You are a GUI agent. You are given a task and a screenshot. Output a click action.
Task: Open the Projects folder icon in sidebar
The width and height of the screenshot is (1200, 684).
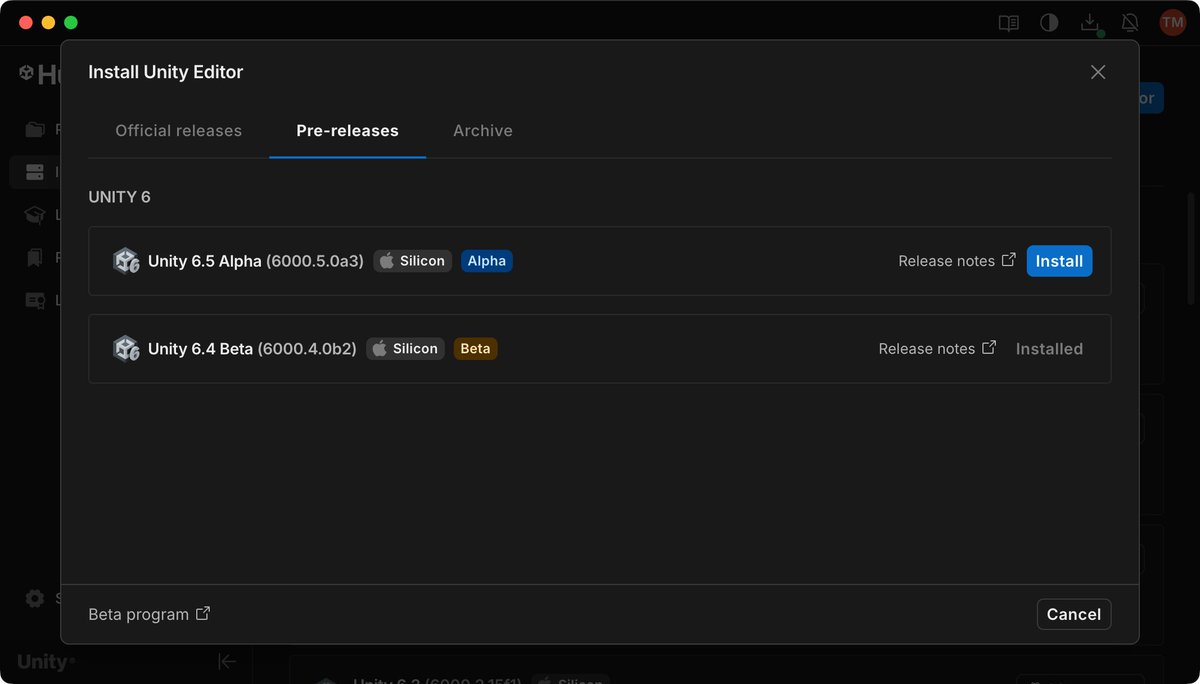tap(35, 129)
